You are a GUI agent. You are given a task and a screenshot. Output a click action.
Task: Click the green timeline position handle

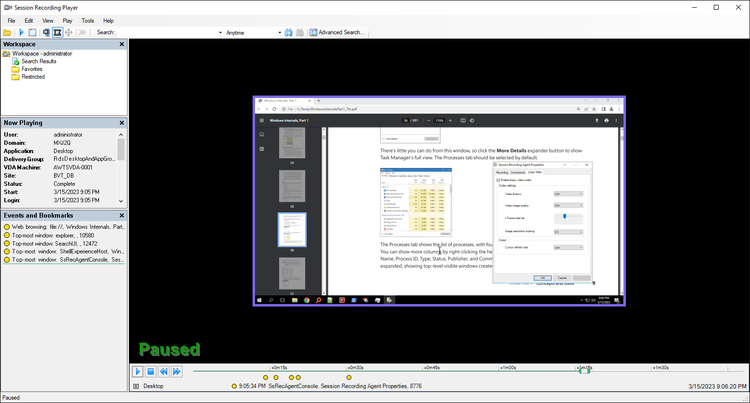584,371
